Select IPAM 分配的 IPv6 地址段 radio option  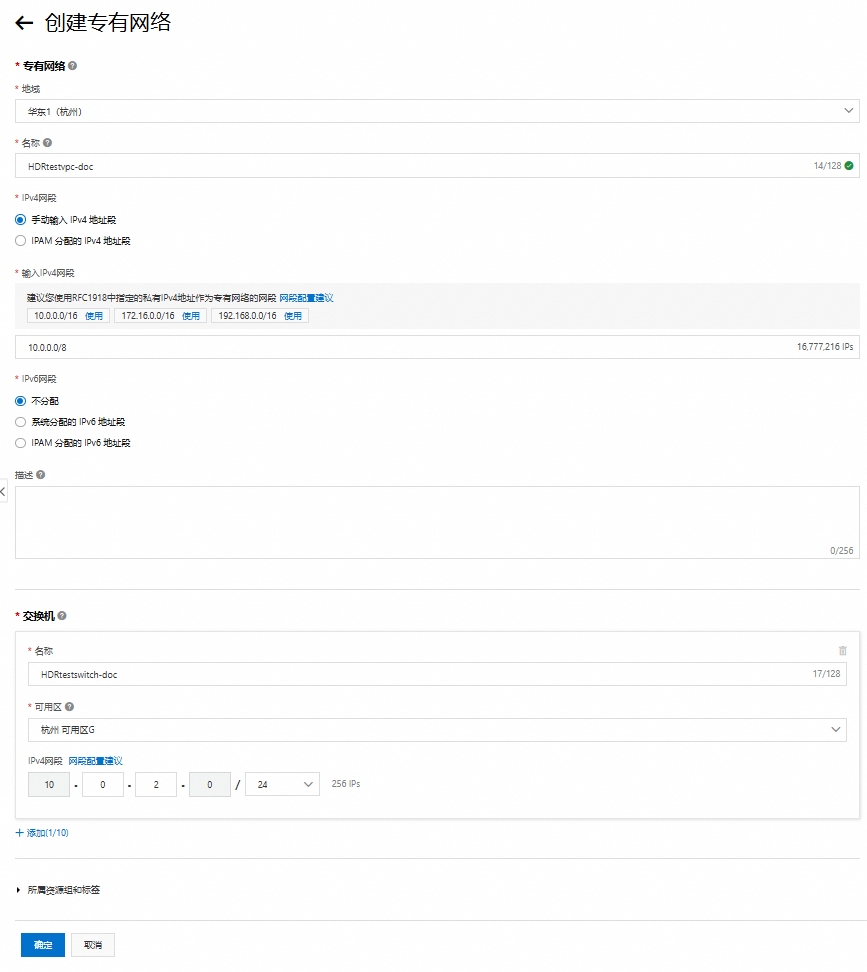(20, 443)
